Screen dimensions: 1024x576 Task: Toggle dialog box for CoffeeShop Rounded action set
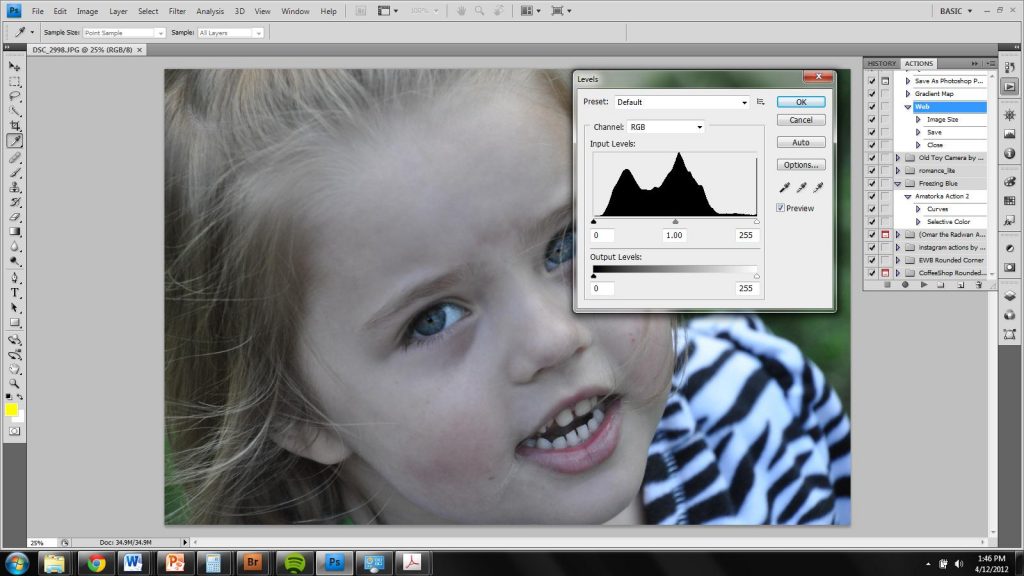tap(885, 273)
